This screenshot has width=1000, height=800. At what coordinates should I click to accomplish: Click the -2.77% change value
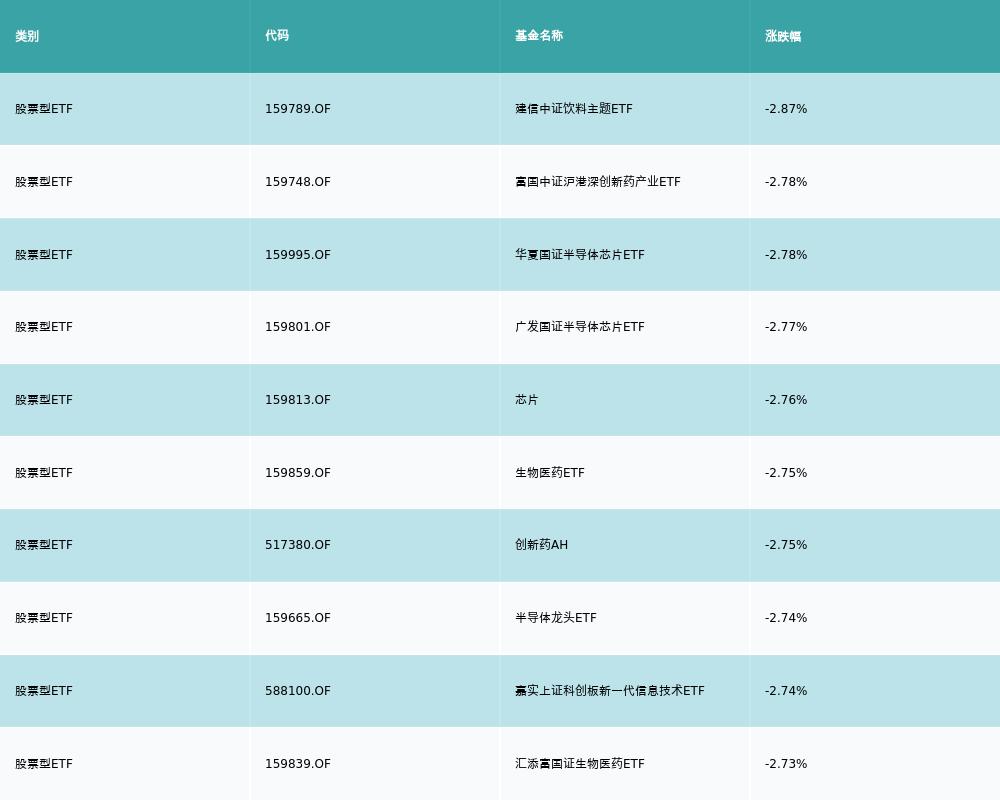[786, 327]
